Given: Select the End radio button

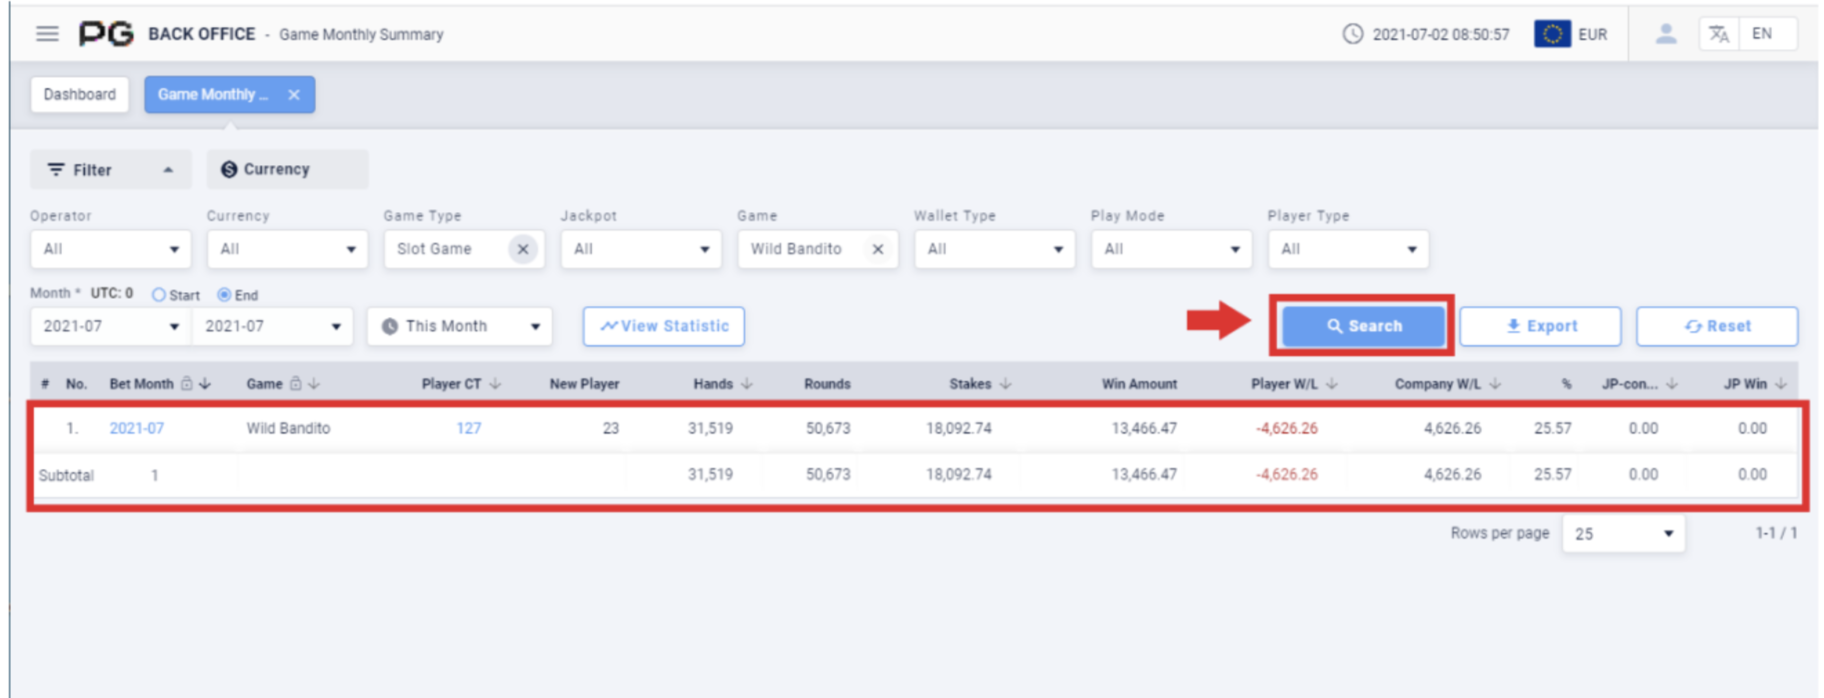Looking at the screenshot, I should [224, 295].
